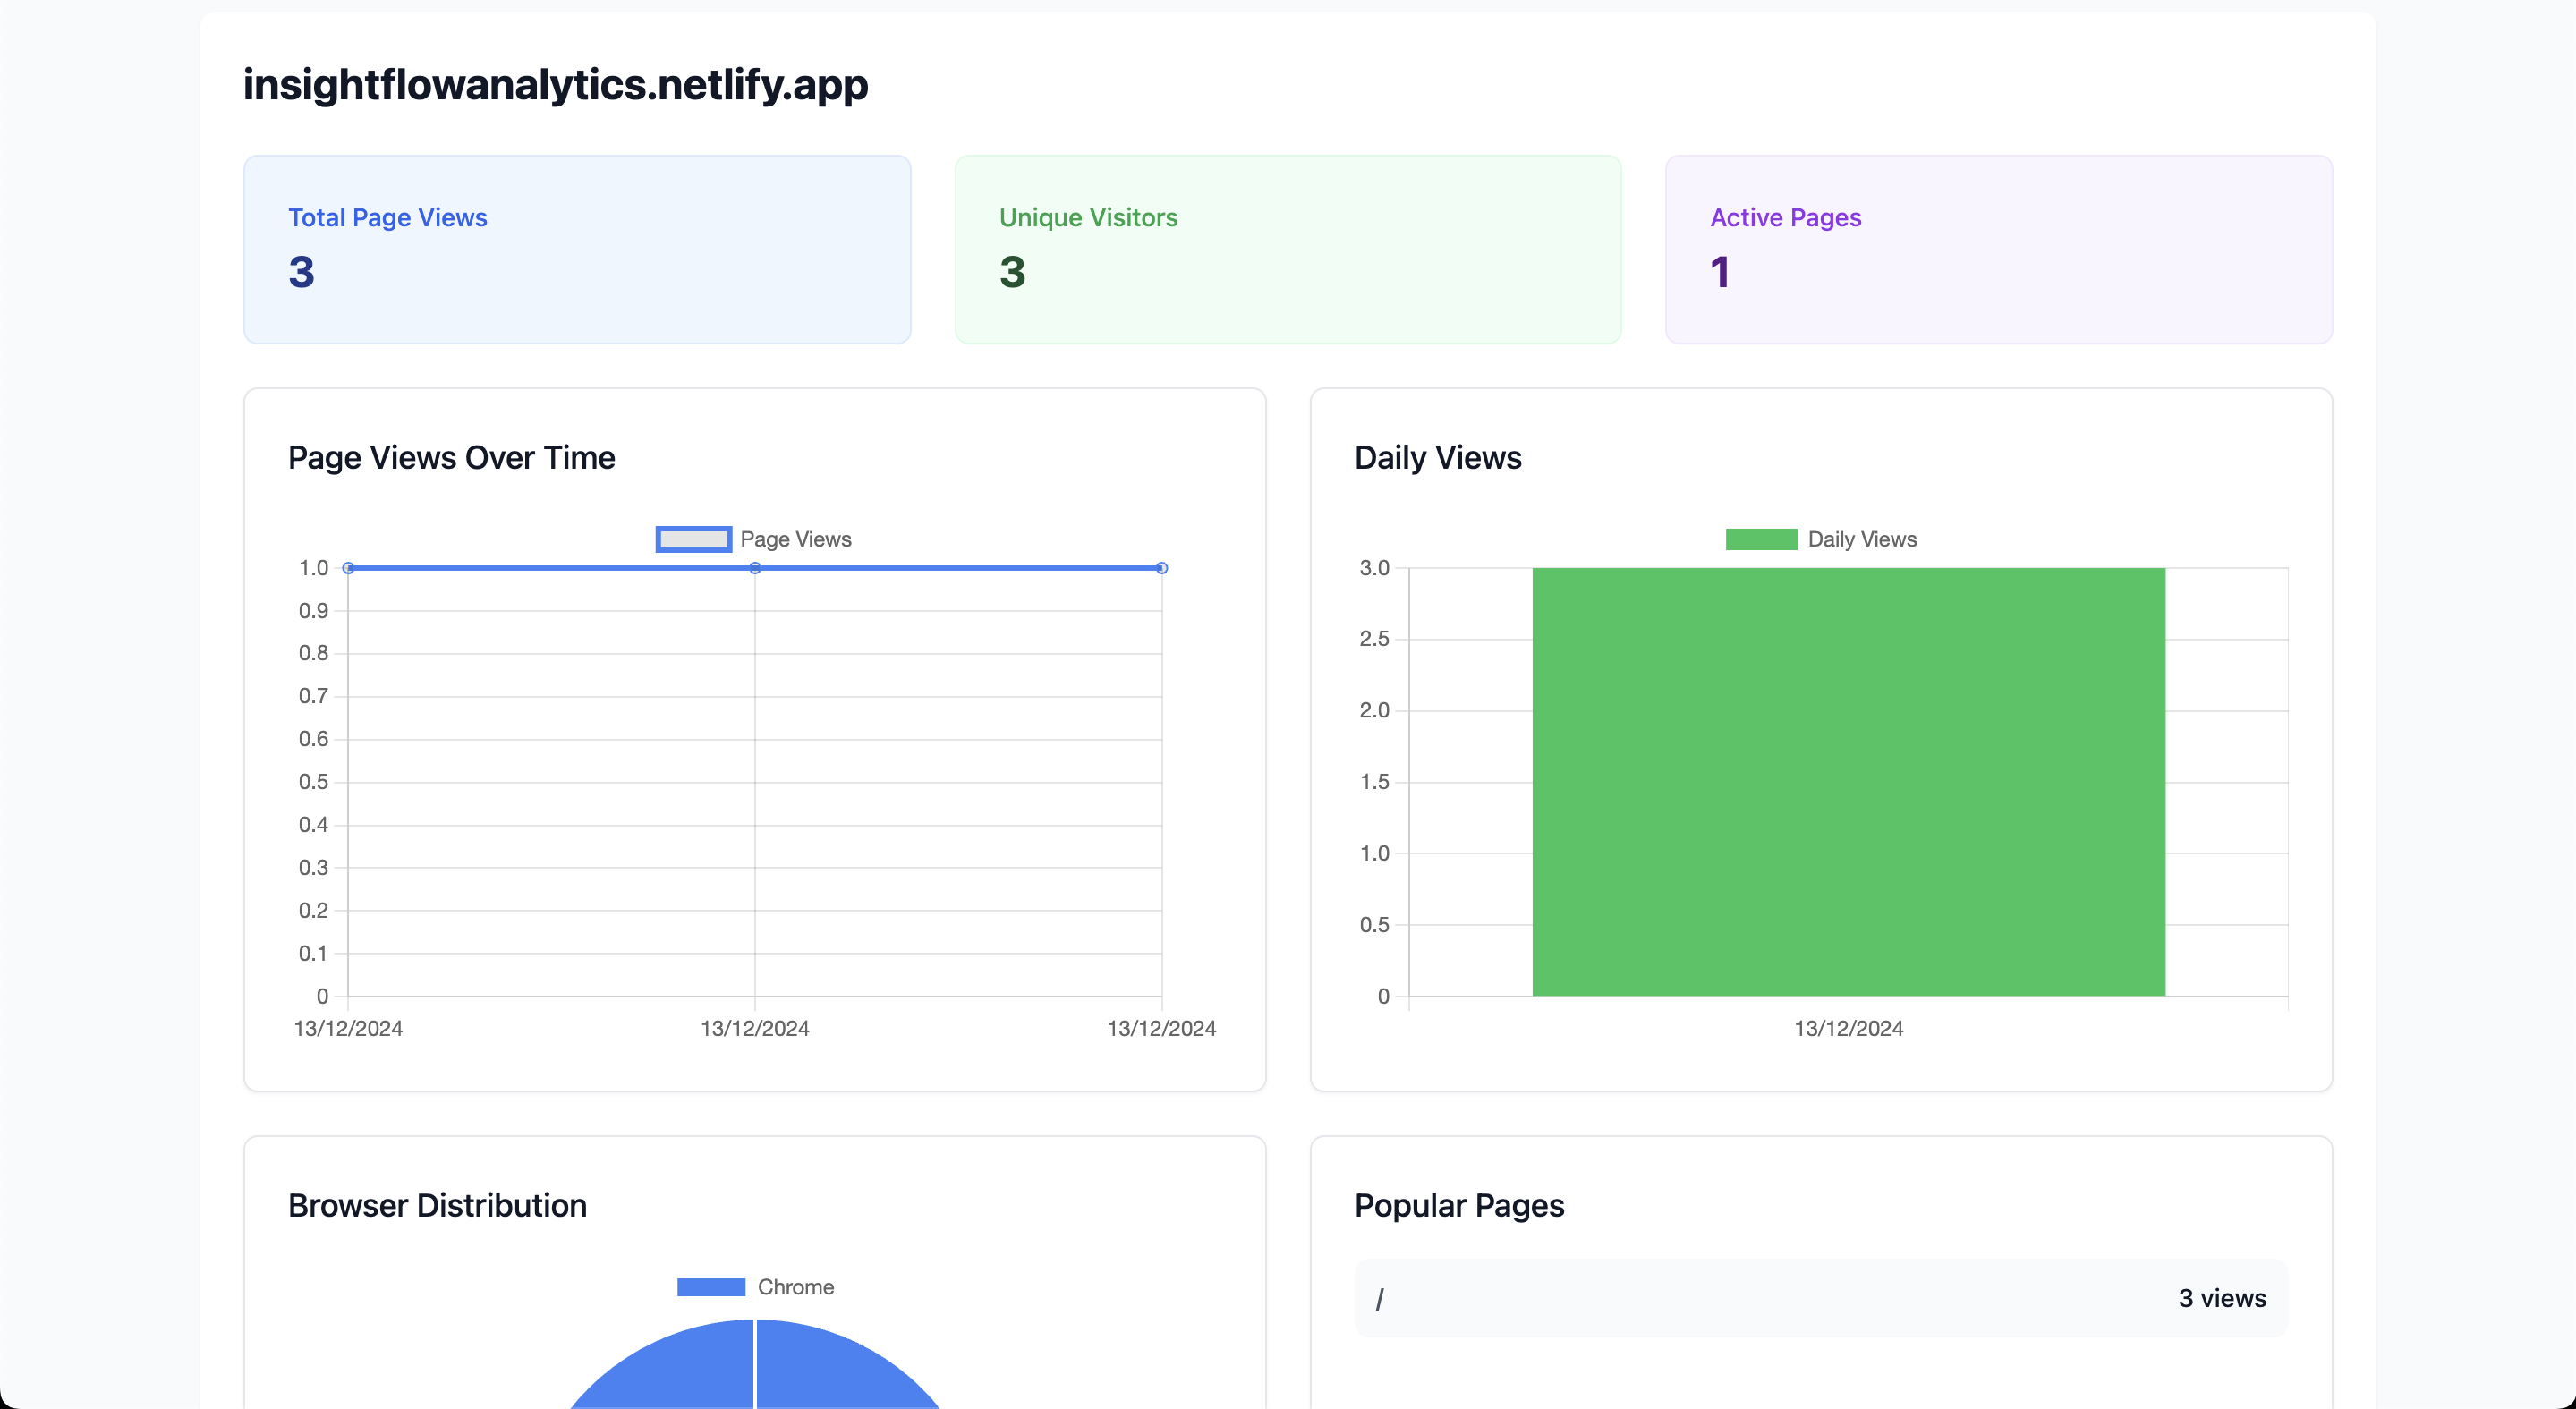
Task: Click the '3 views' count in Popular Pages
Action: pyautogui.click(x=2223, y=1297)
